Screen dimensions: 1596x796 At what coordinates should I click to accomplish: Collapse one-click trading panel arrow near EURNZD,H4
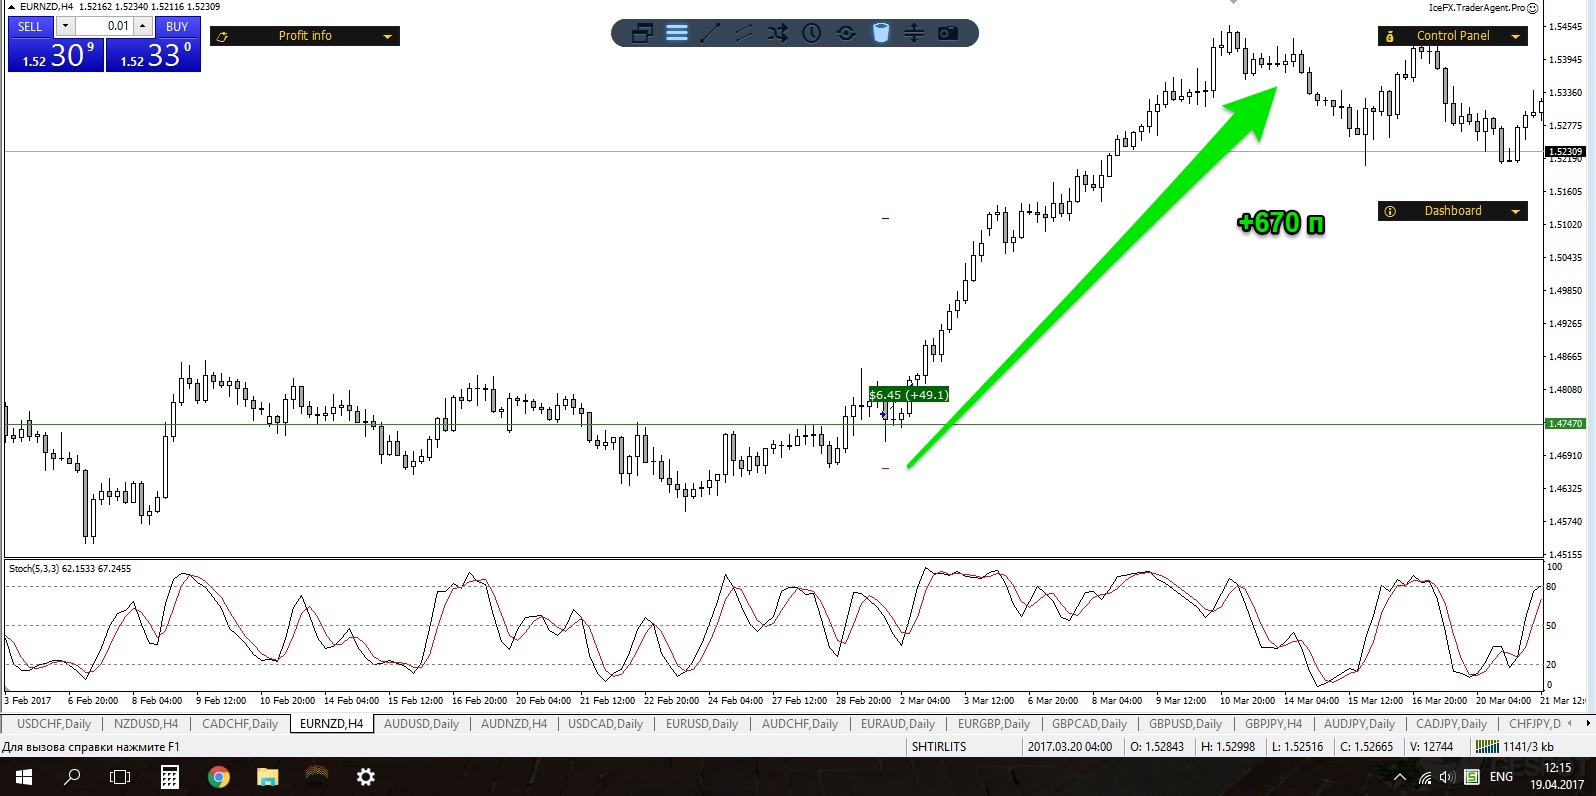click(12, 6)
